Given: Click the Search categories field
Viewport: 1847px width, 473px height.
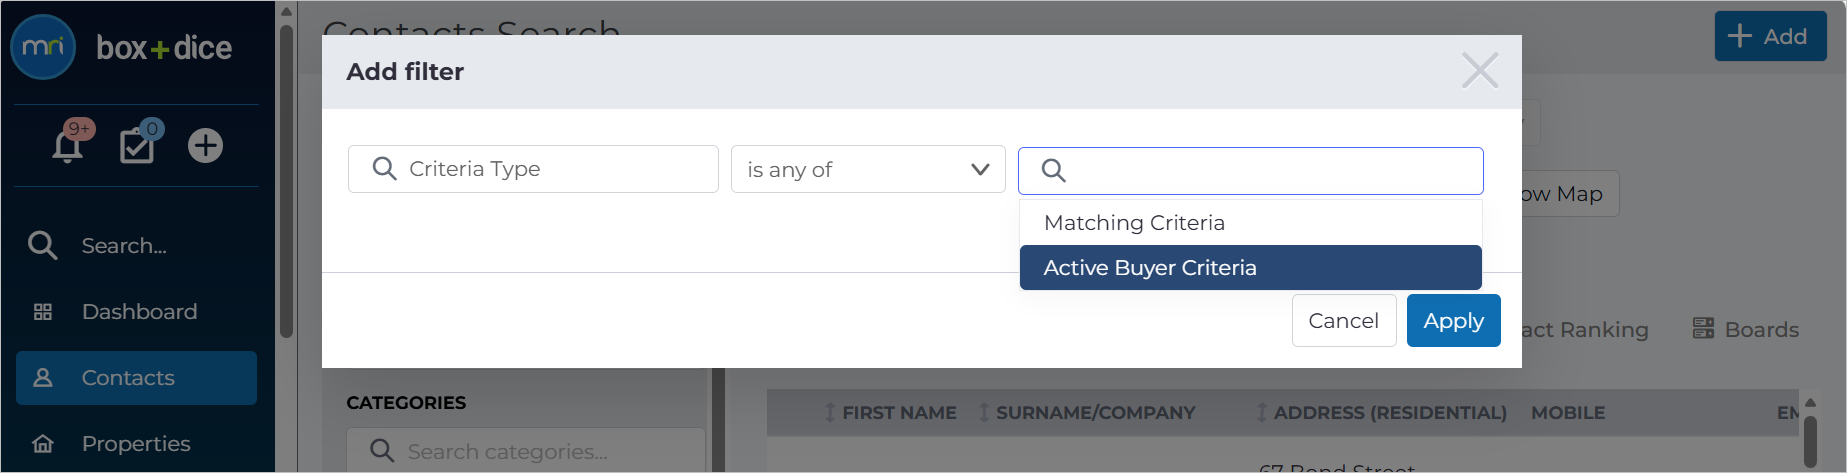Looking at the screenshot, I should click(x=526, y=451).
